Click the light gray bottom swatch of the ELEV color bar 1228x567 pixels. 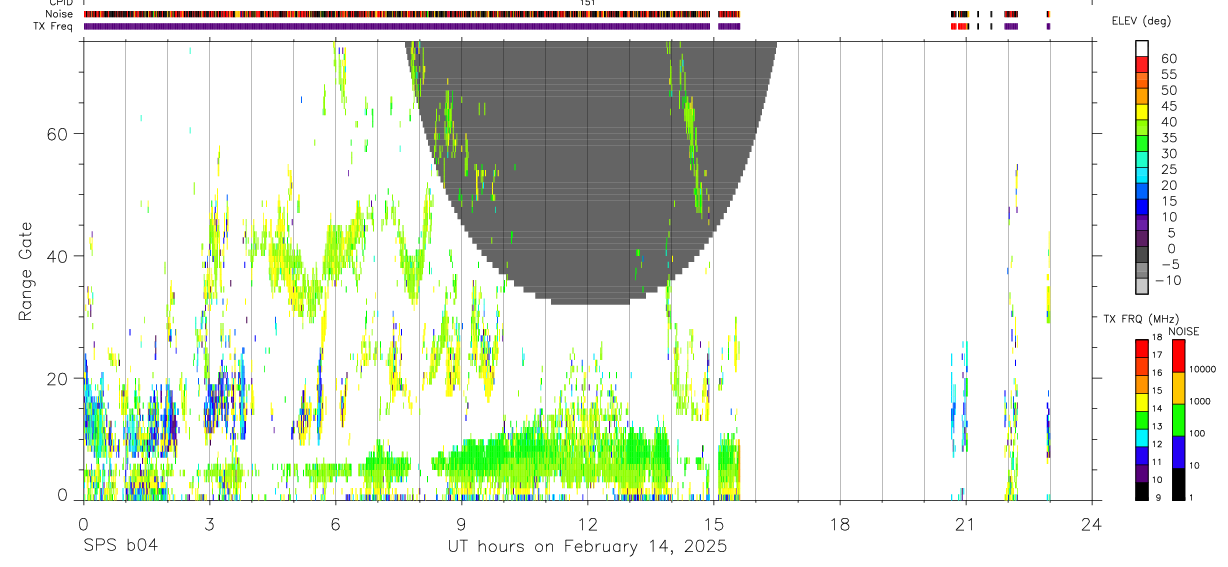(1142, 286)
